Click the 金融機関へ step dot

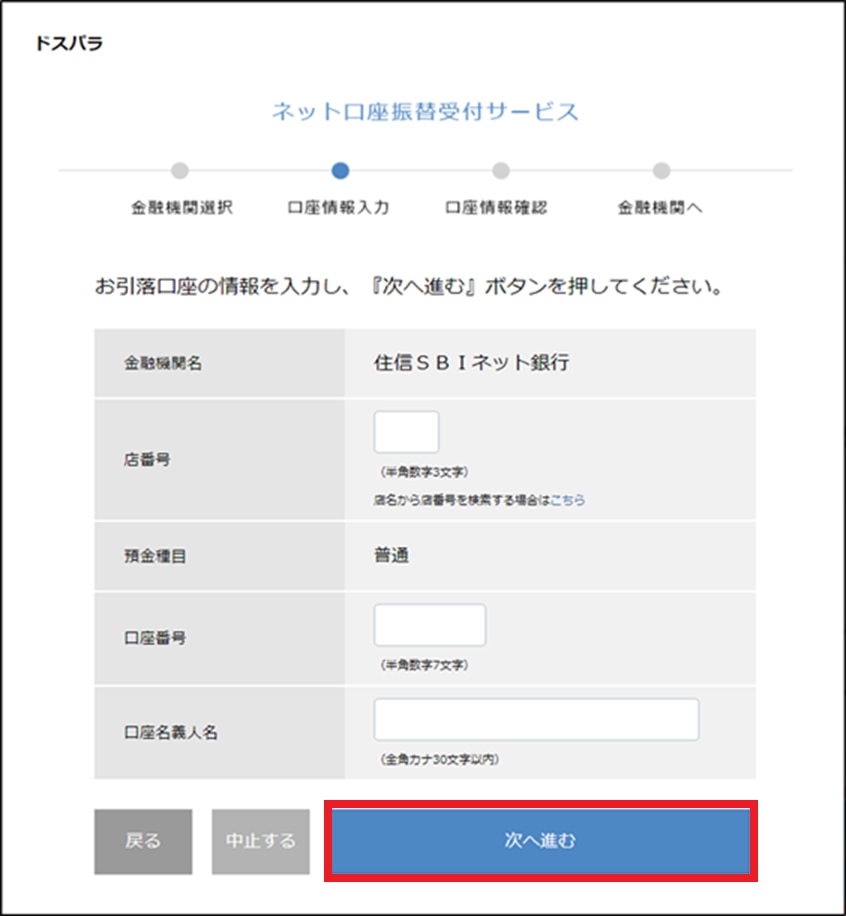pos(661,171)
